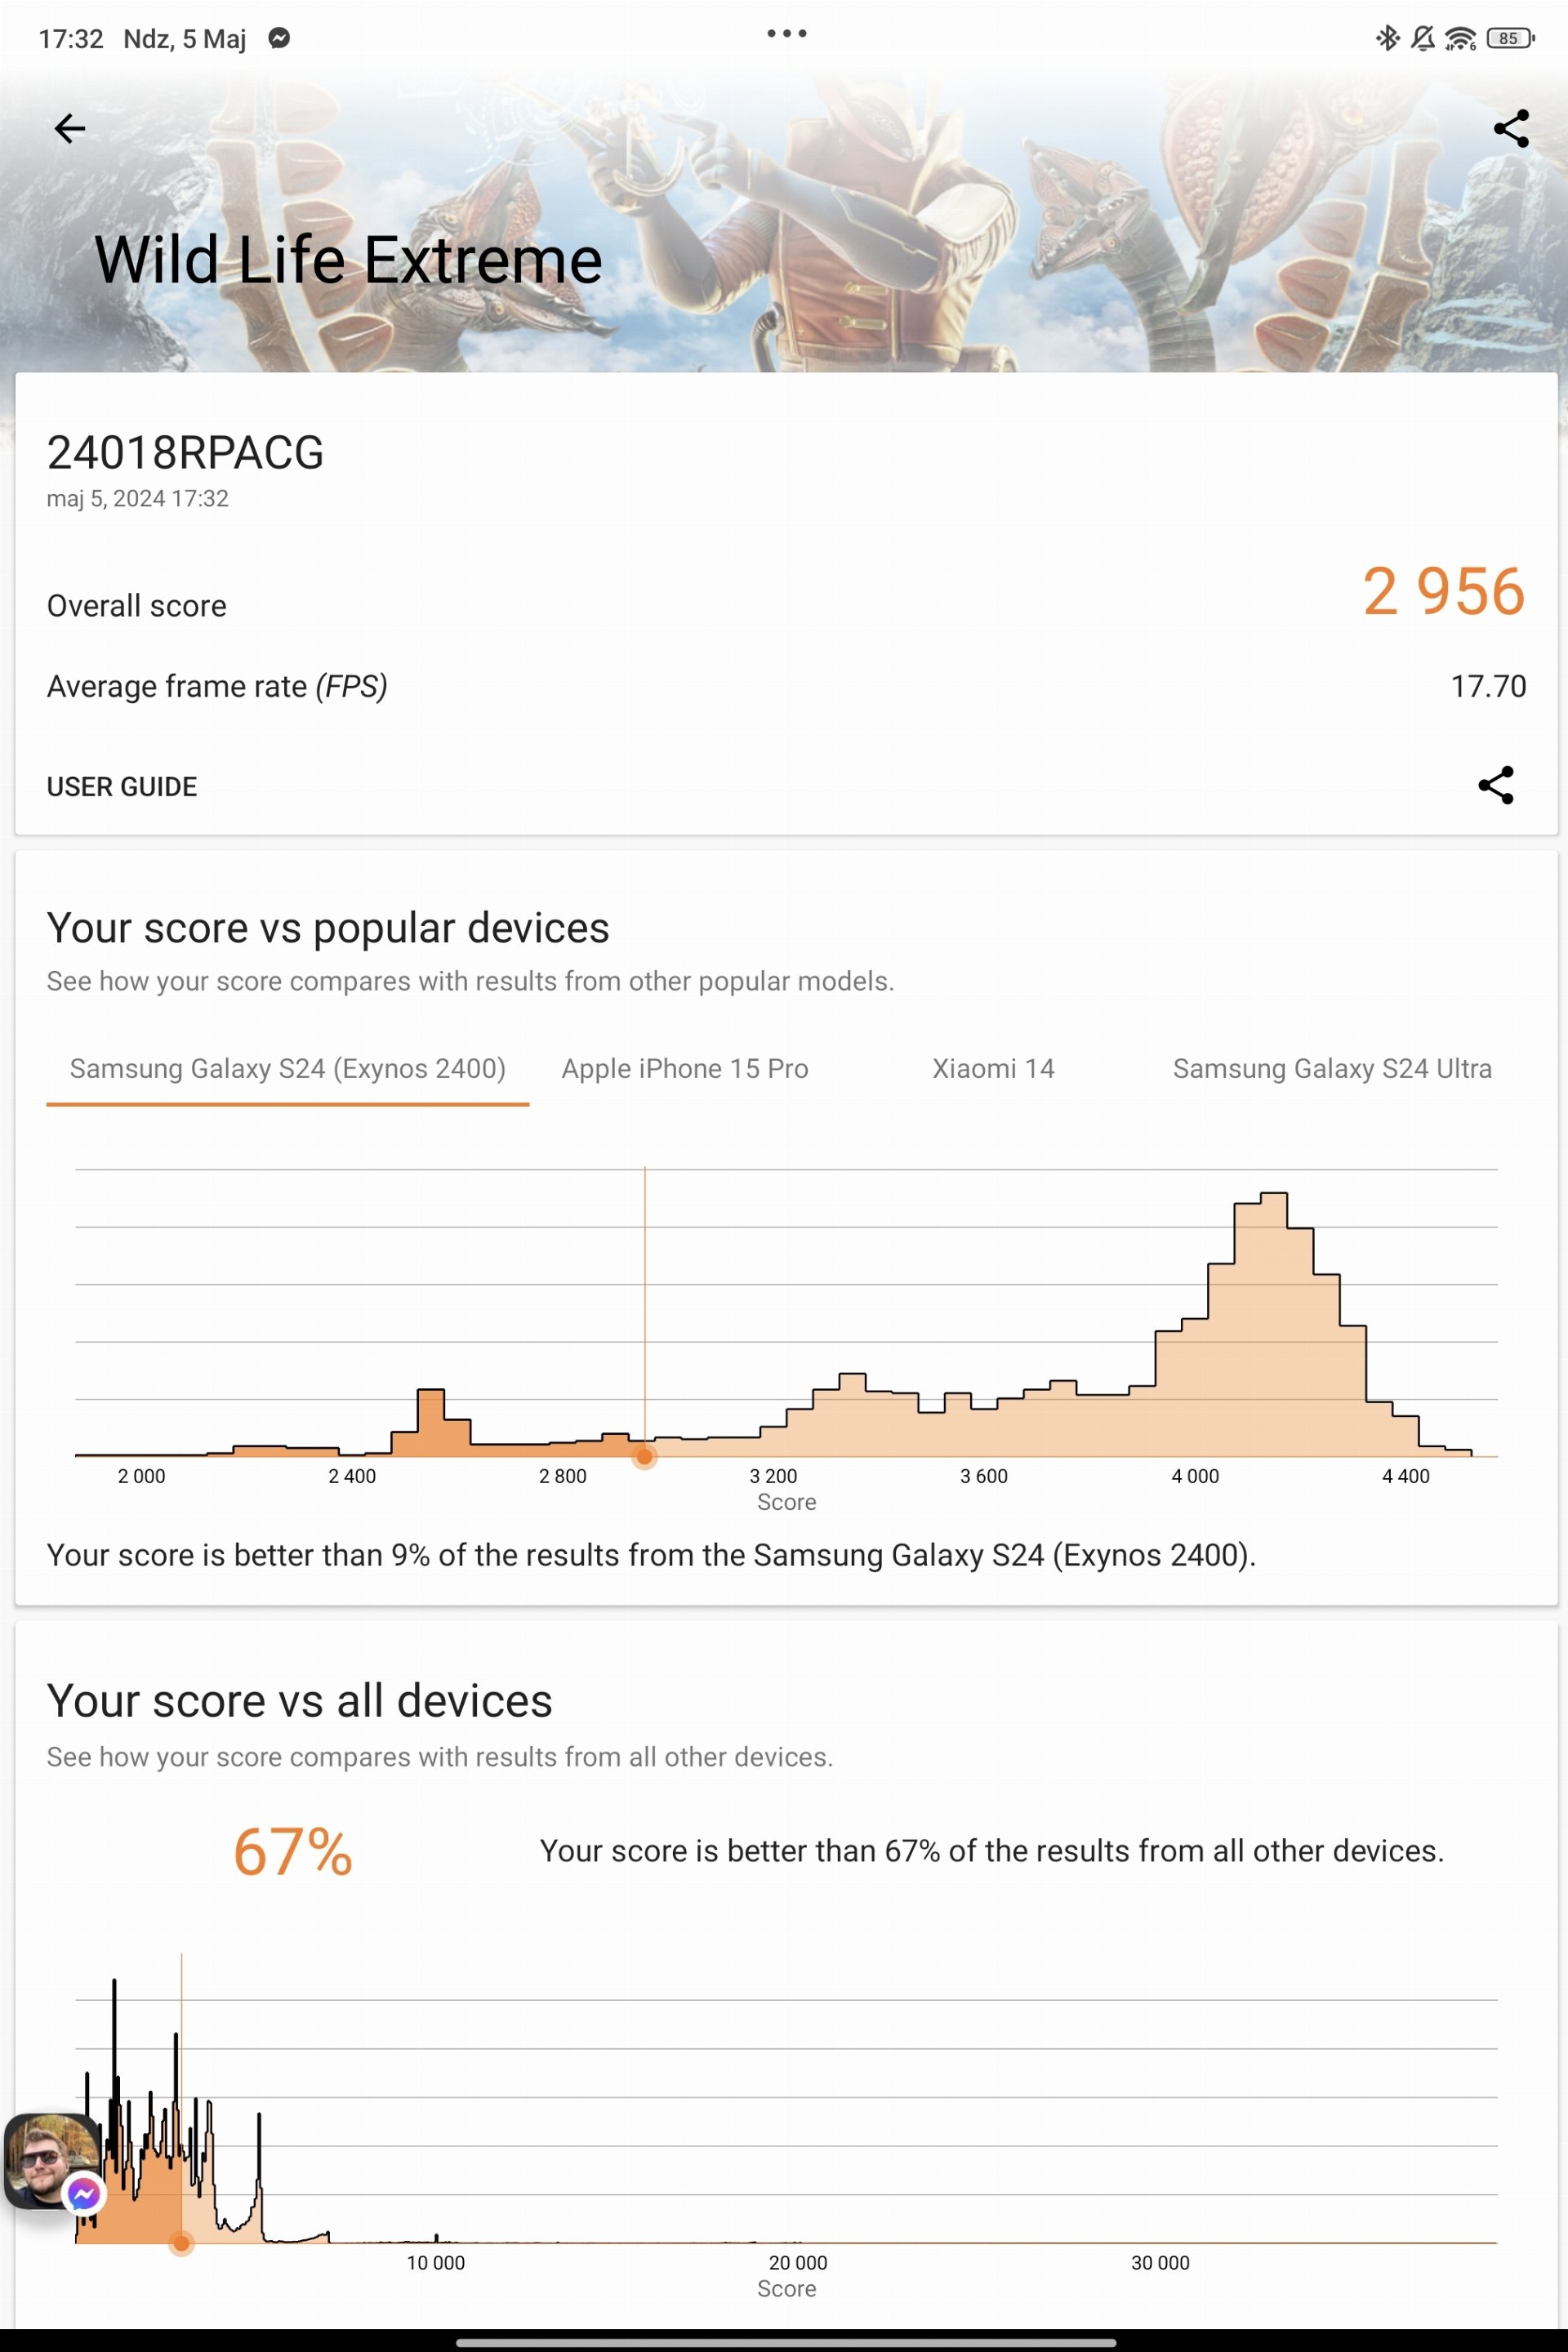Switch to the Xiaomi 14 tab
1568x2352 pixels.
click(993, 1068)
